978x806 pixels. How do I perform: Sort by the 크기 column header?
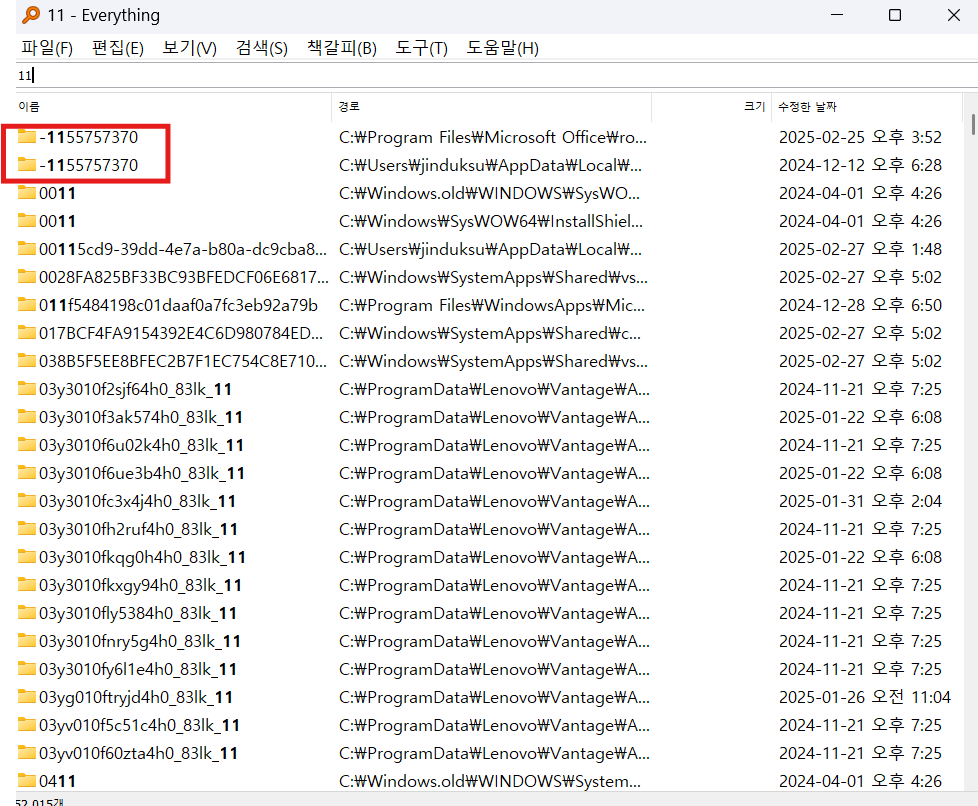point(712,107)
